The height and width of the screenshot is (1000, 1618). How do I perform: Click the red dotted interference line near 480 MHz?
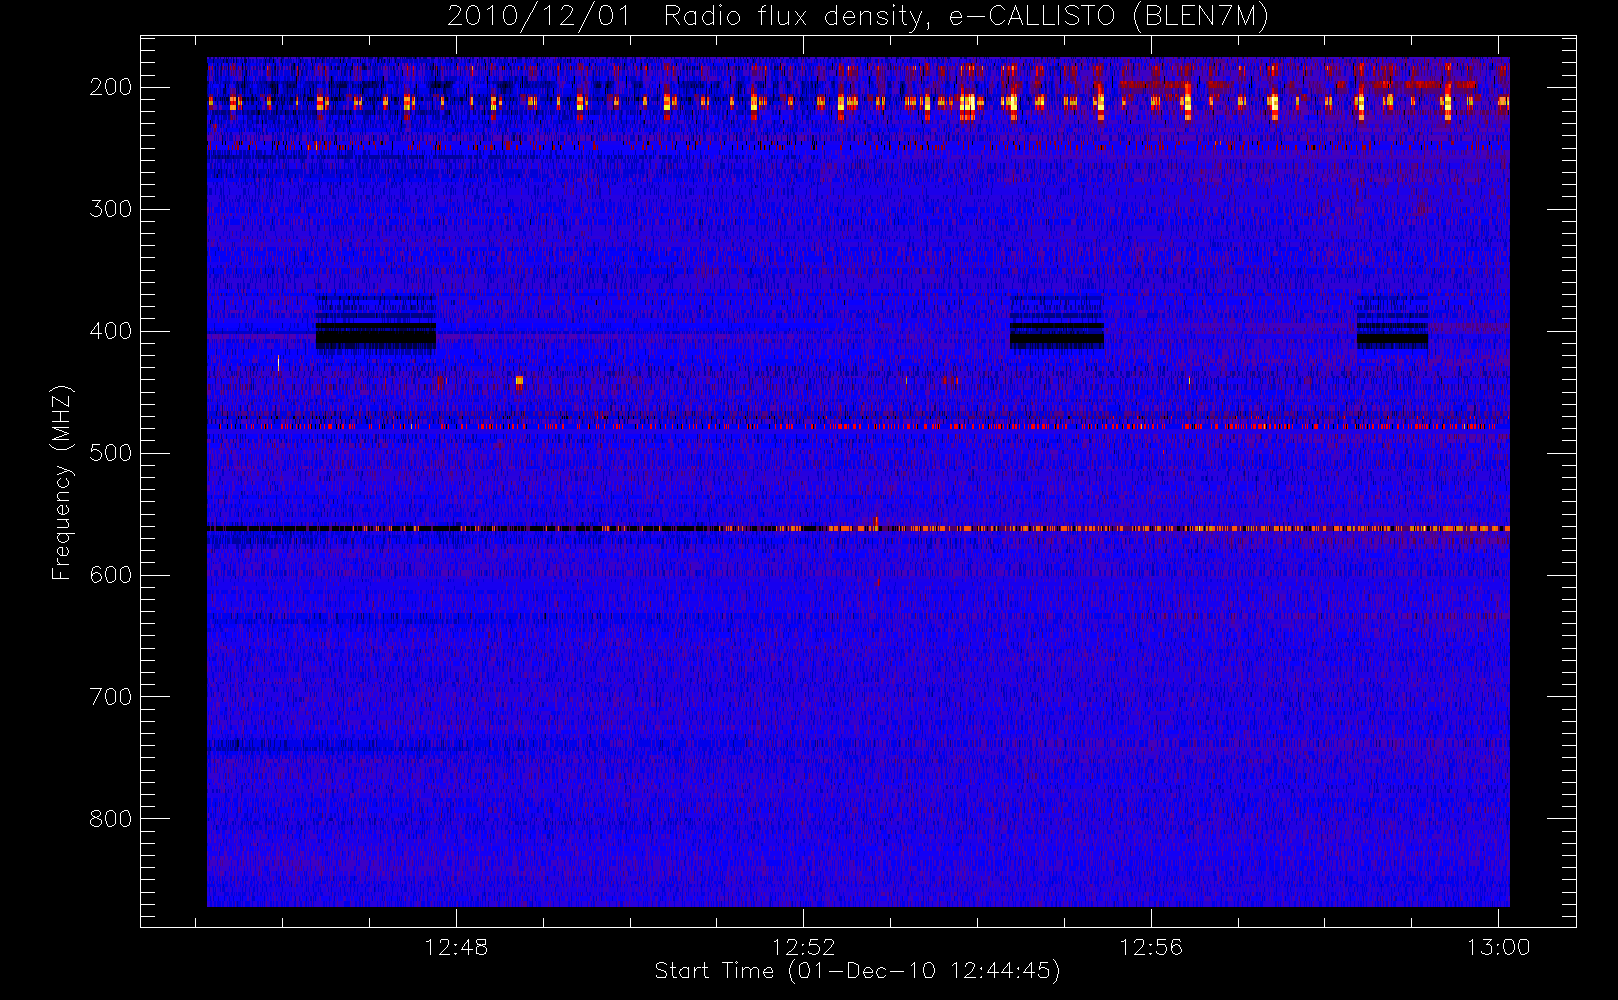coord(858,426)
